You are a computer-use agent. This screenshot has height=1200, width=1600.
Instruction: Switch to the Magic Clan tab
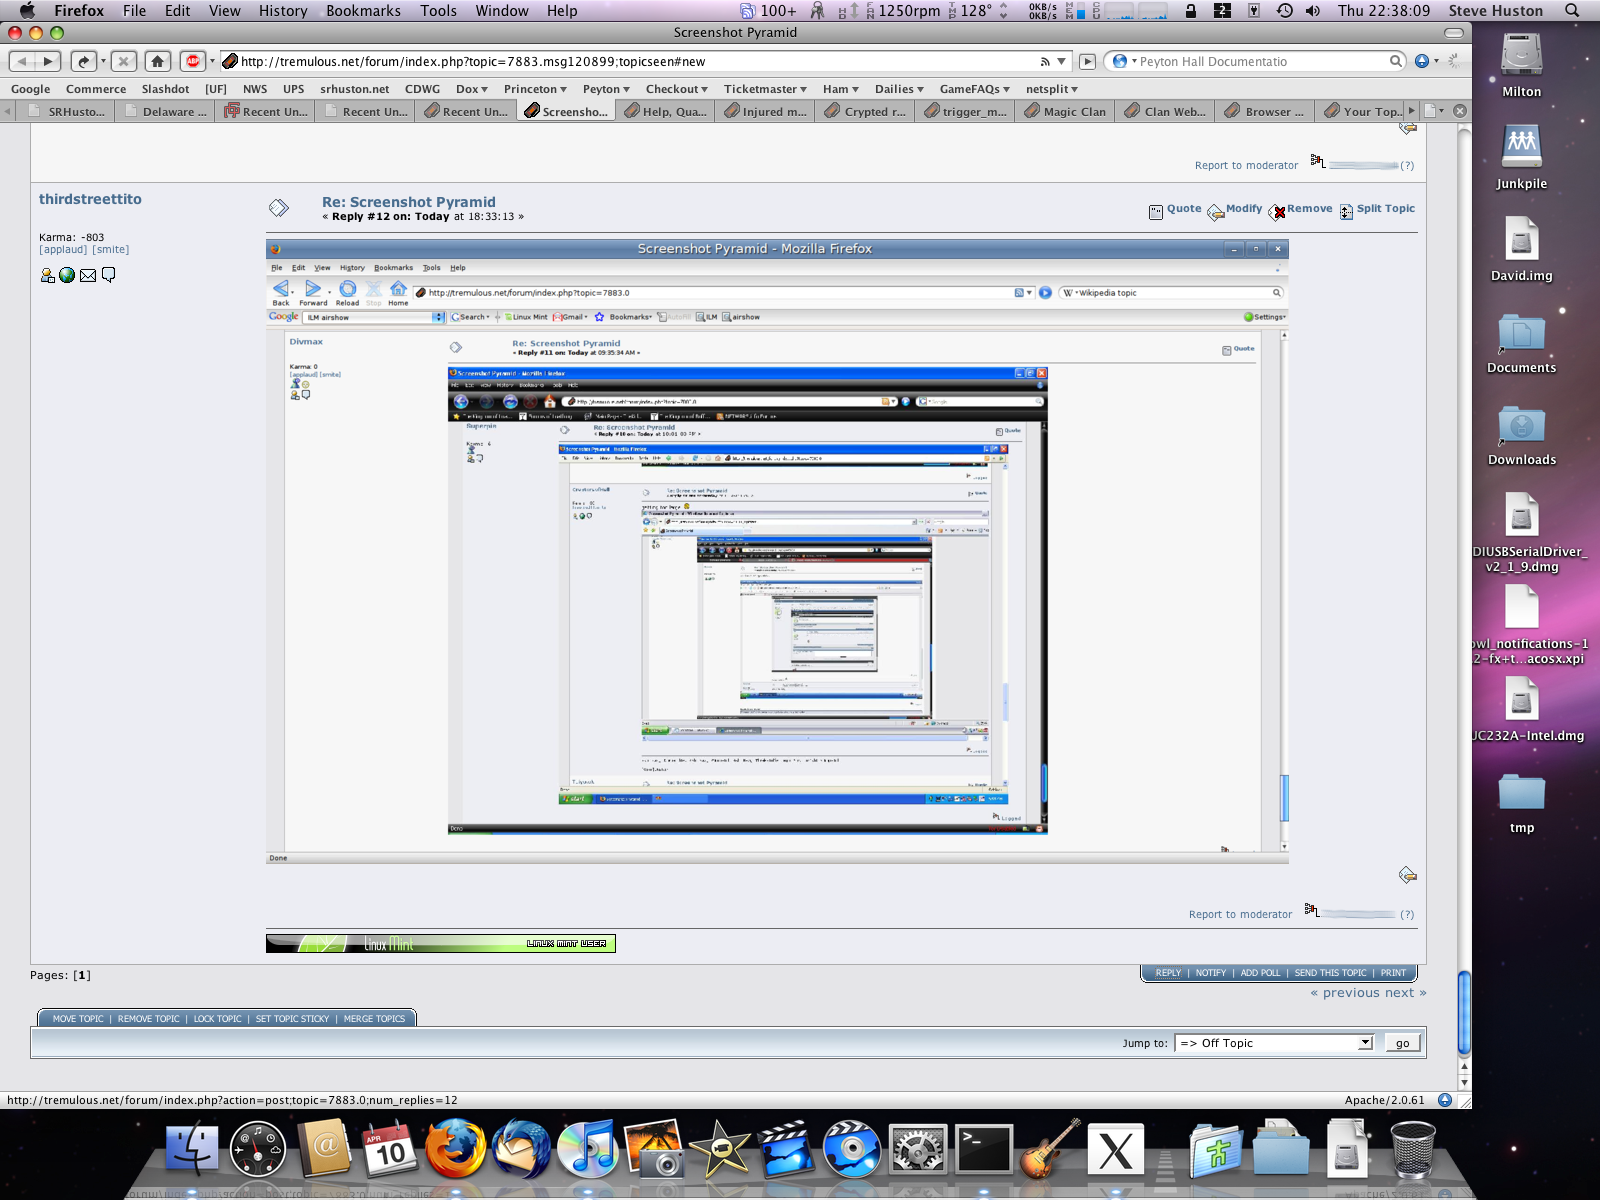click(1066, 111)
